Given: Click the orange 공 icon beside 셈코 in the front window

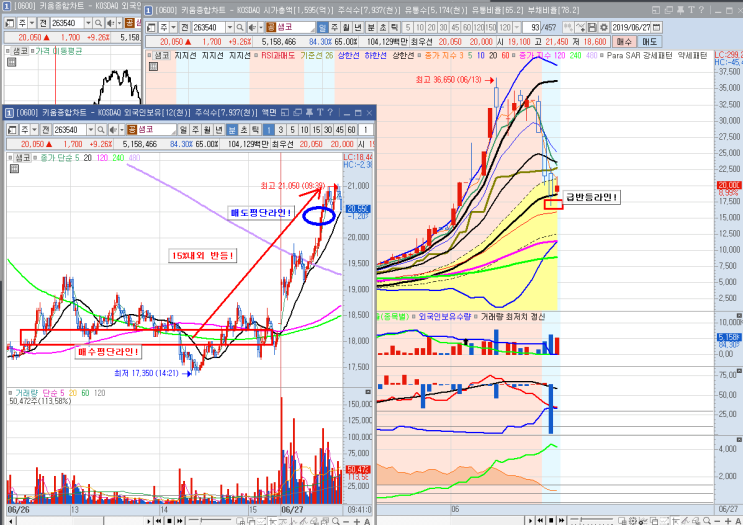Looking at the screenshot, I should [x=132, y=130].
